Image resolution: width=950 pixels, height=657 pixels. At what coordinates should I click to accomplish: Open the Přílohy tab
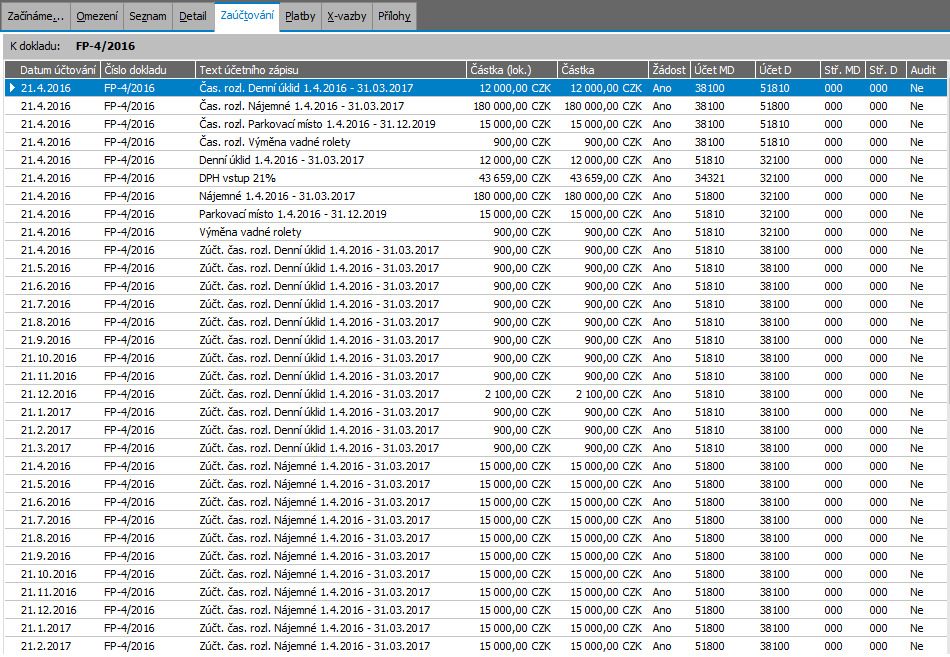pos(395,16)
